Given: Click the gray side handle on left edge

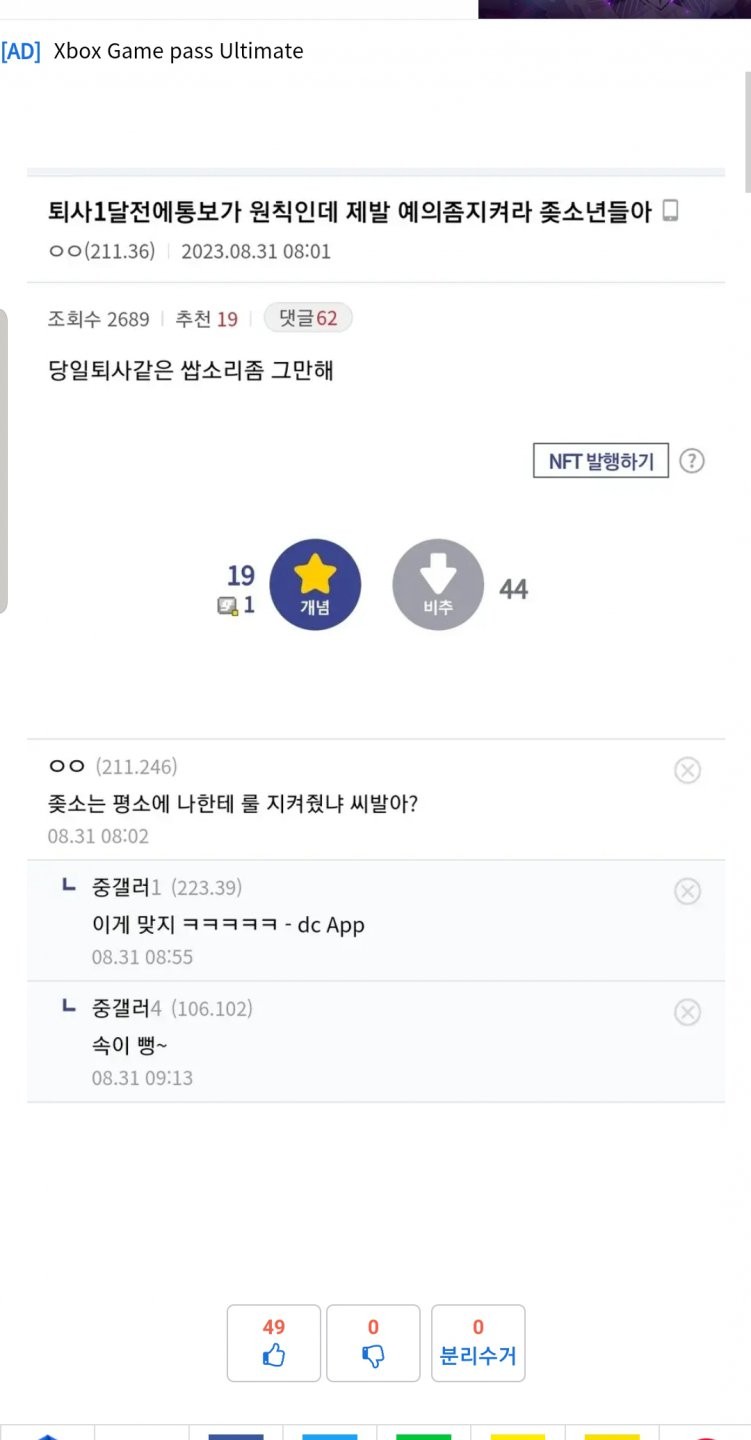Looking at the screenshot, I should click(x=3, y=460).
